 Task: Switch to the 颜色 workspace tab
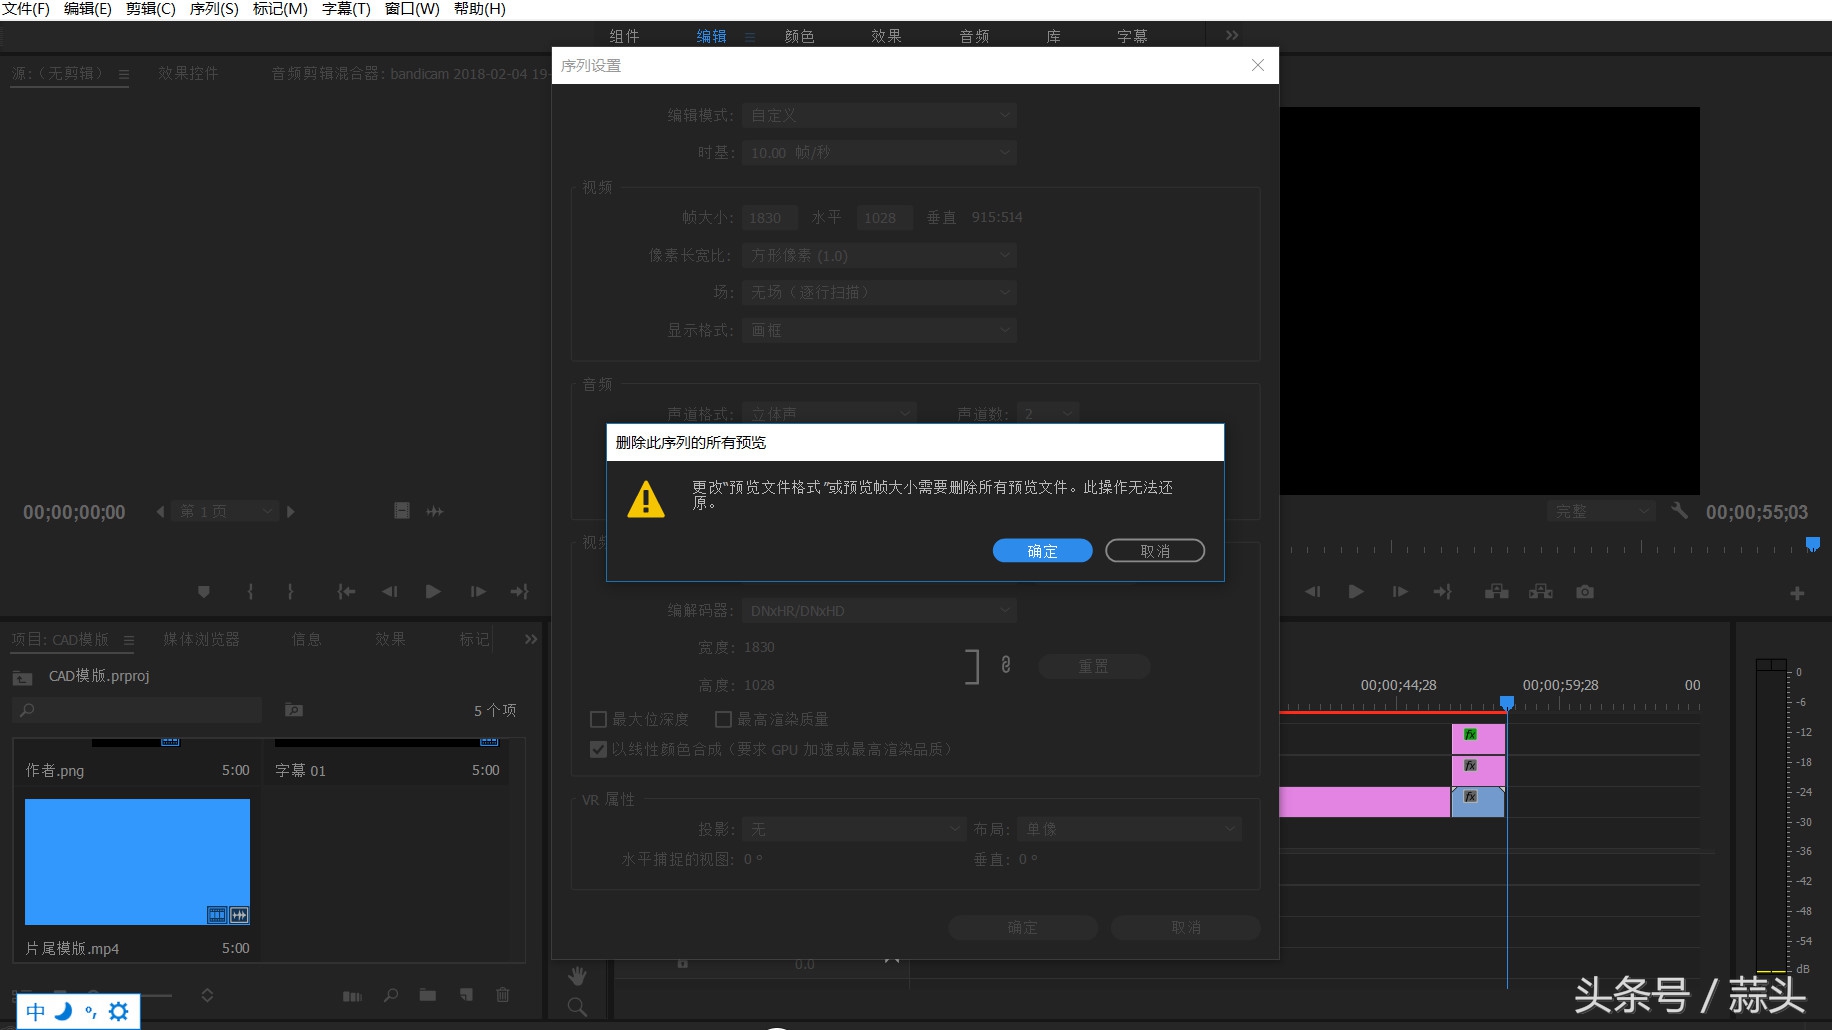coord(799,36)
